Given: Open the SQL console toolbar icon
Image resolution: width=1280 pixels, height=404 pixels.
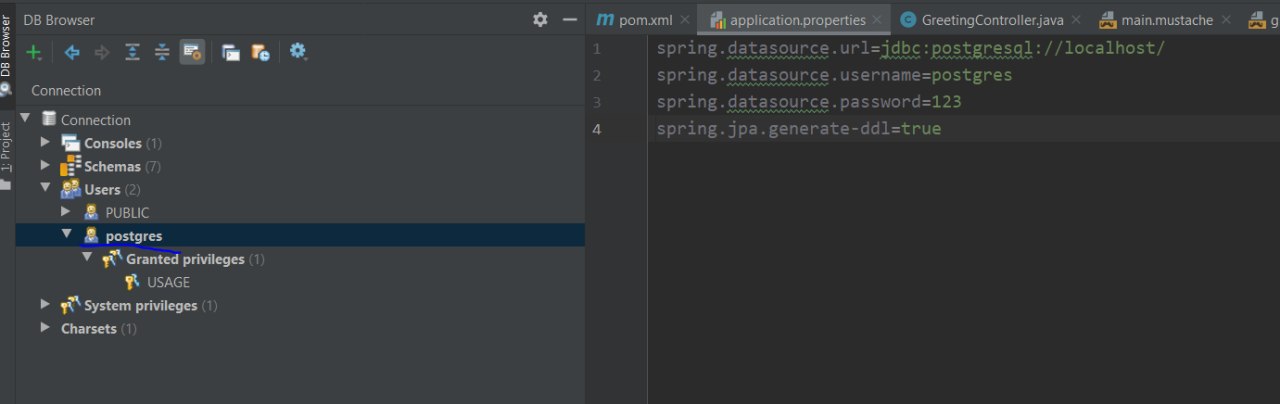Looking at the screenshot, I should click(x=231, y=52).
